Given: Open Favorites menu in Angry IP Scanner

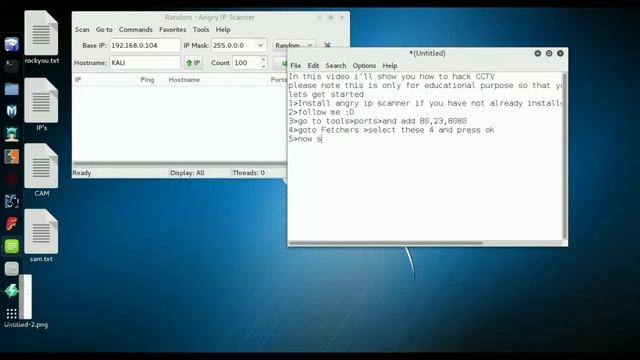Looking at the screenshot, I should (x=173, y=30).
